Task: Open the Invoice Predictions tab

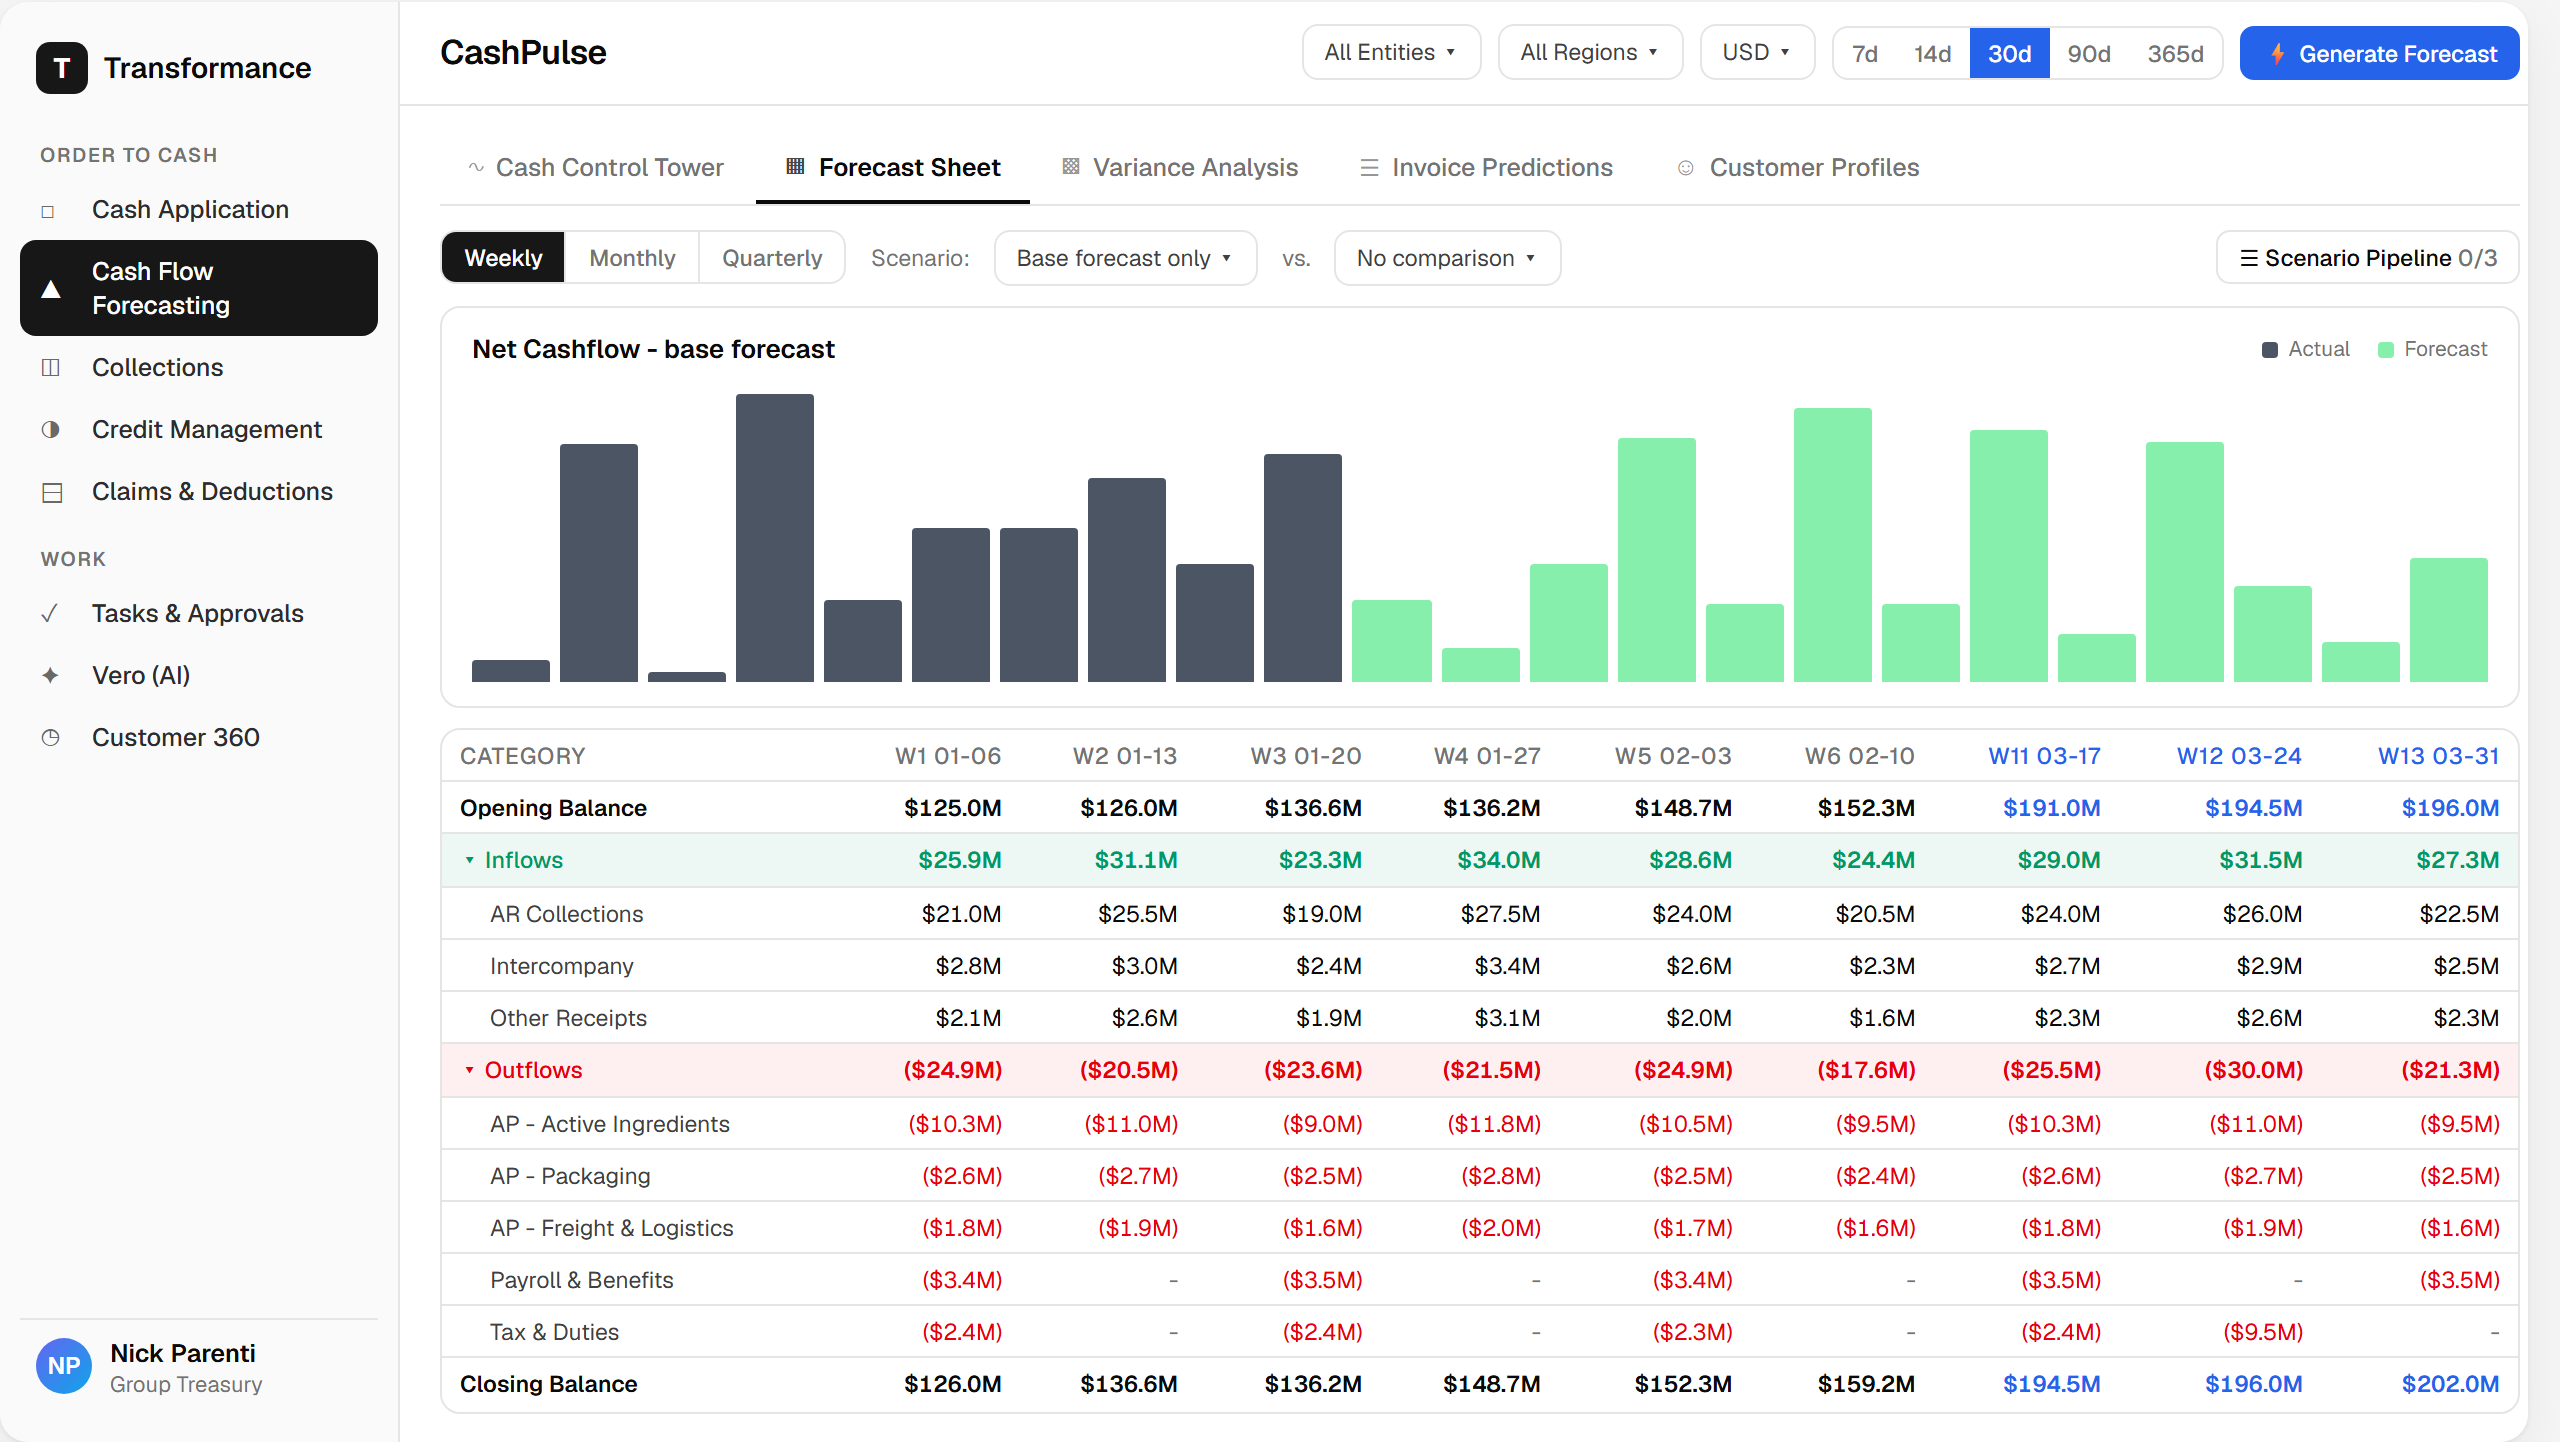Action: click(1487, 168)
